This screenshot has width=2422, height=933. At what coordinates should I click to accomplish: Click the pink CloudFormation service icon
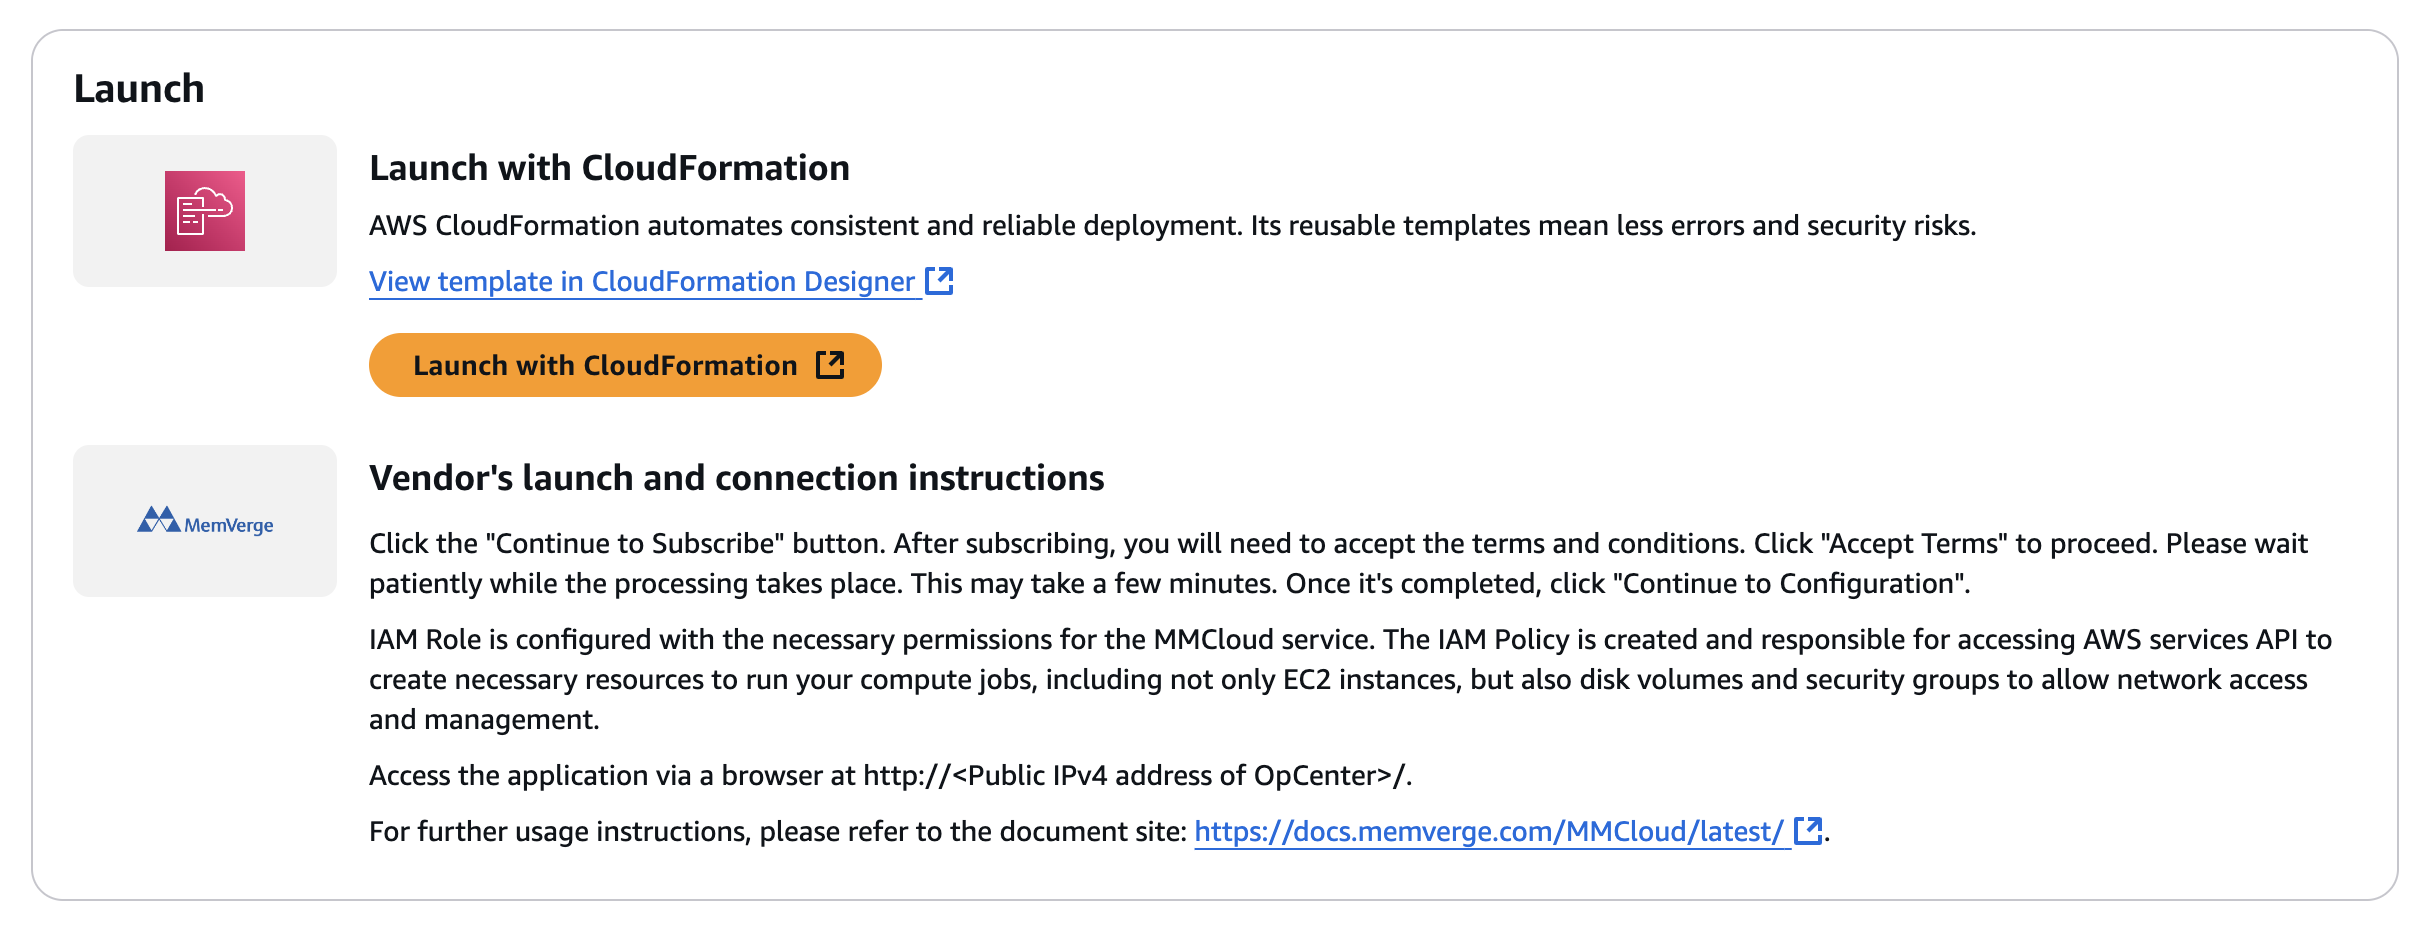click(x=205, y=211)
